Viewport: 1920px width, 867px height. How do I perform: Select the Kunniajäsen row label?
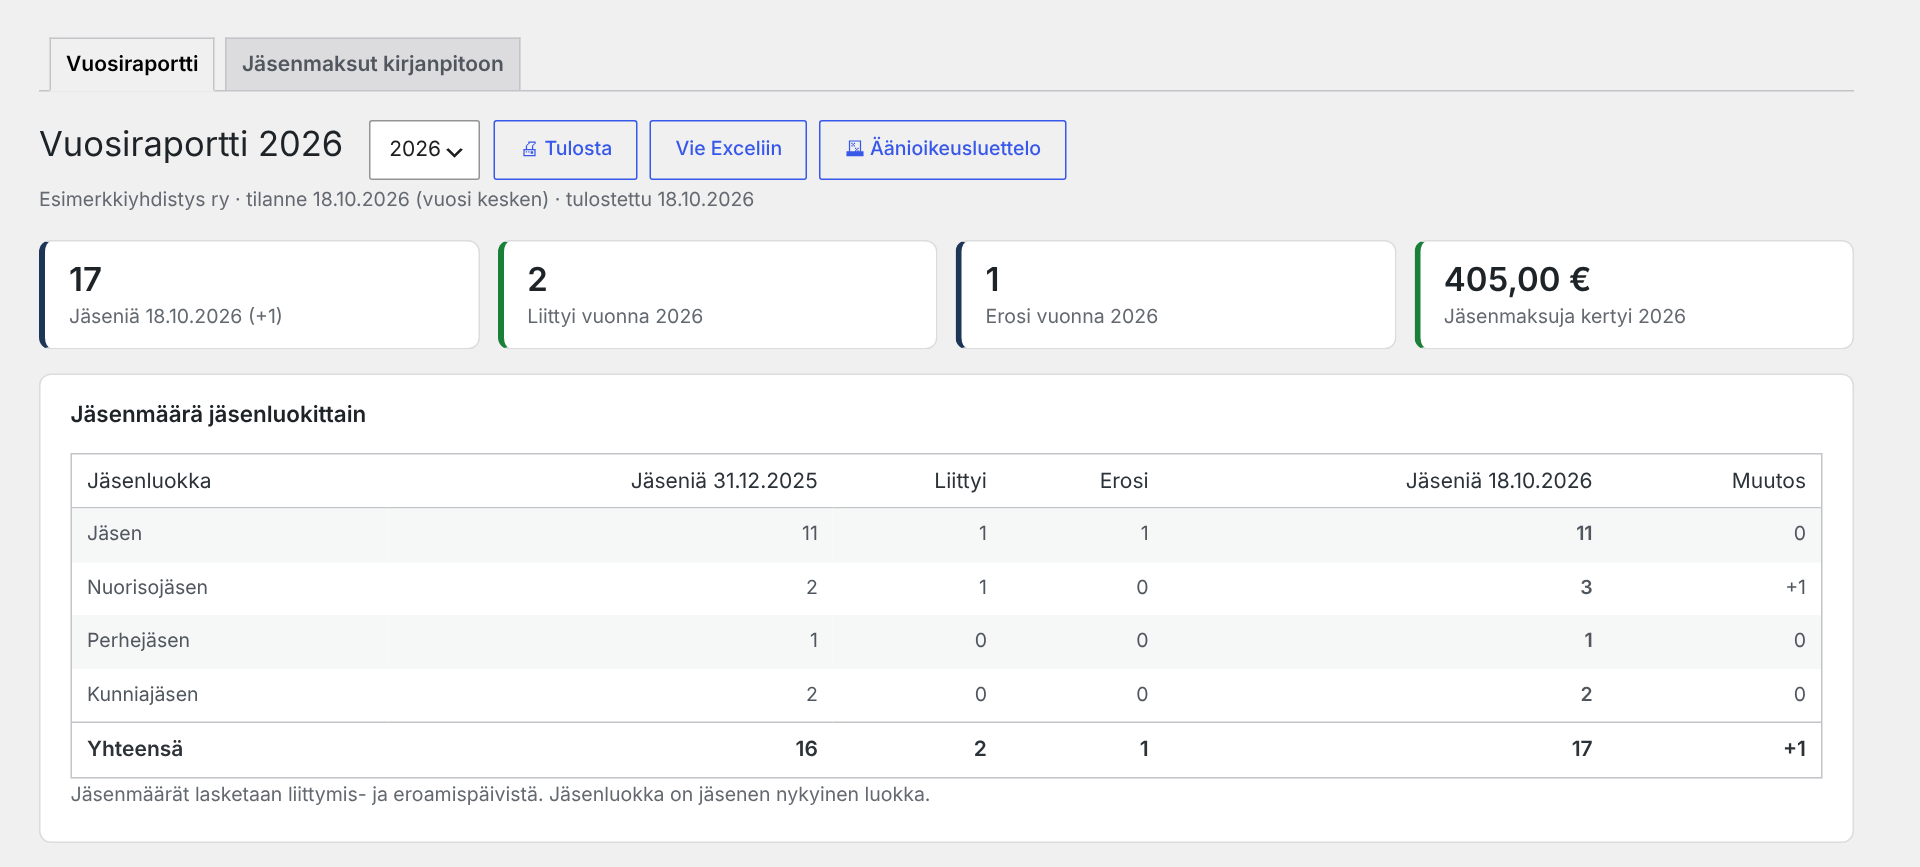142,695
